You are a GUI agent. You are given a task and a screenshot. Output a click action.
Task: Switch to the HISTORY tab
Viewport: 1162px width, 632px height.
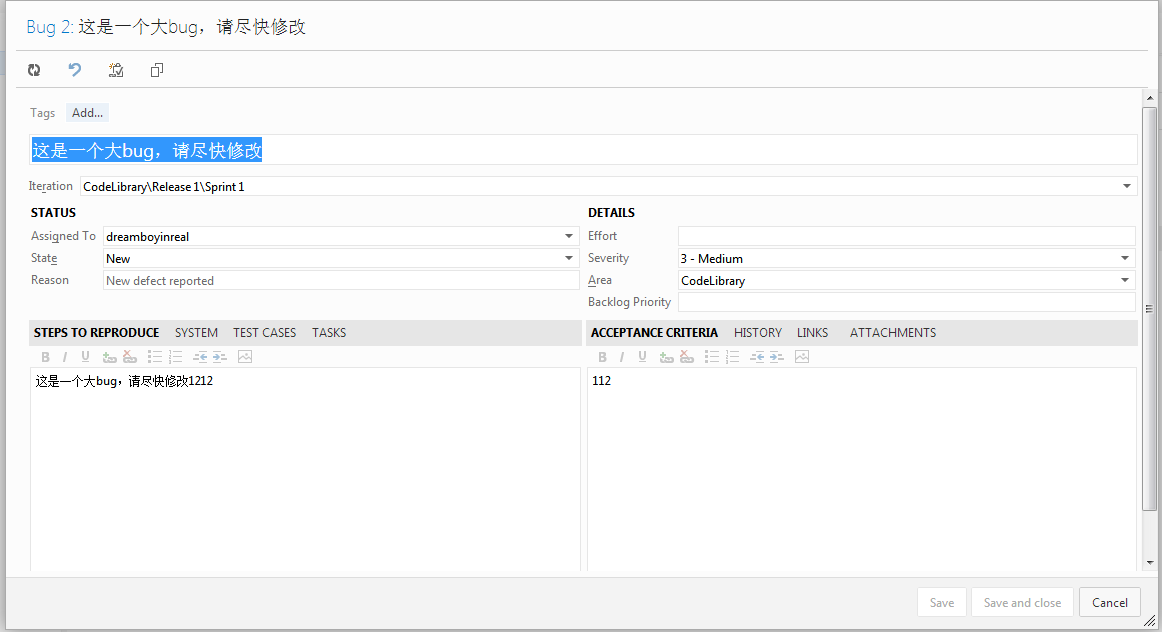[x=757, y=333]
